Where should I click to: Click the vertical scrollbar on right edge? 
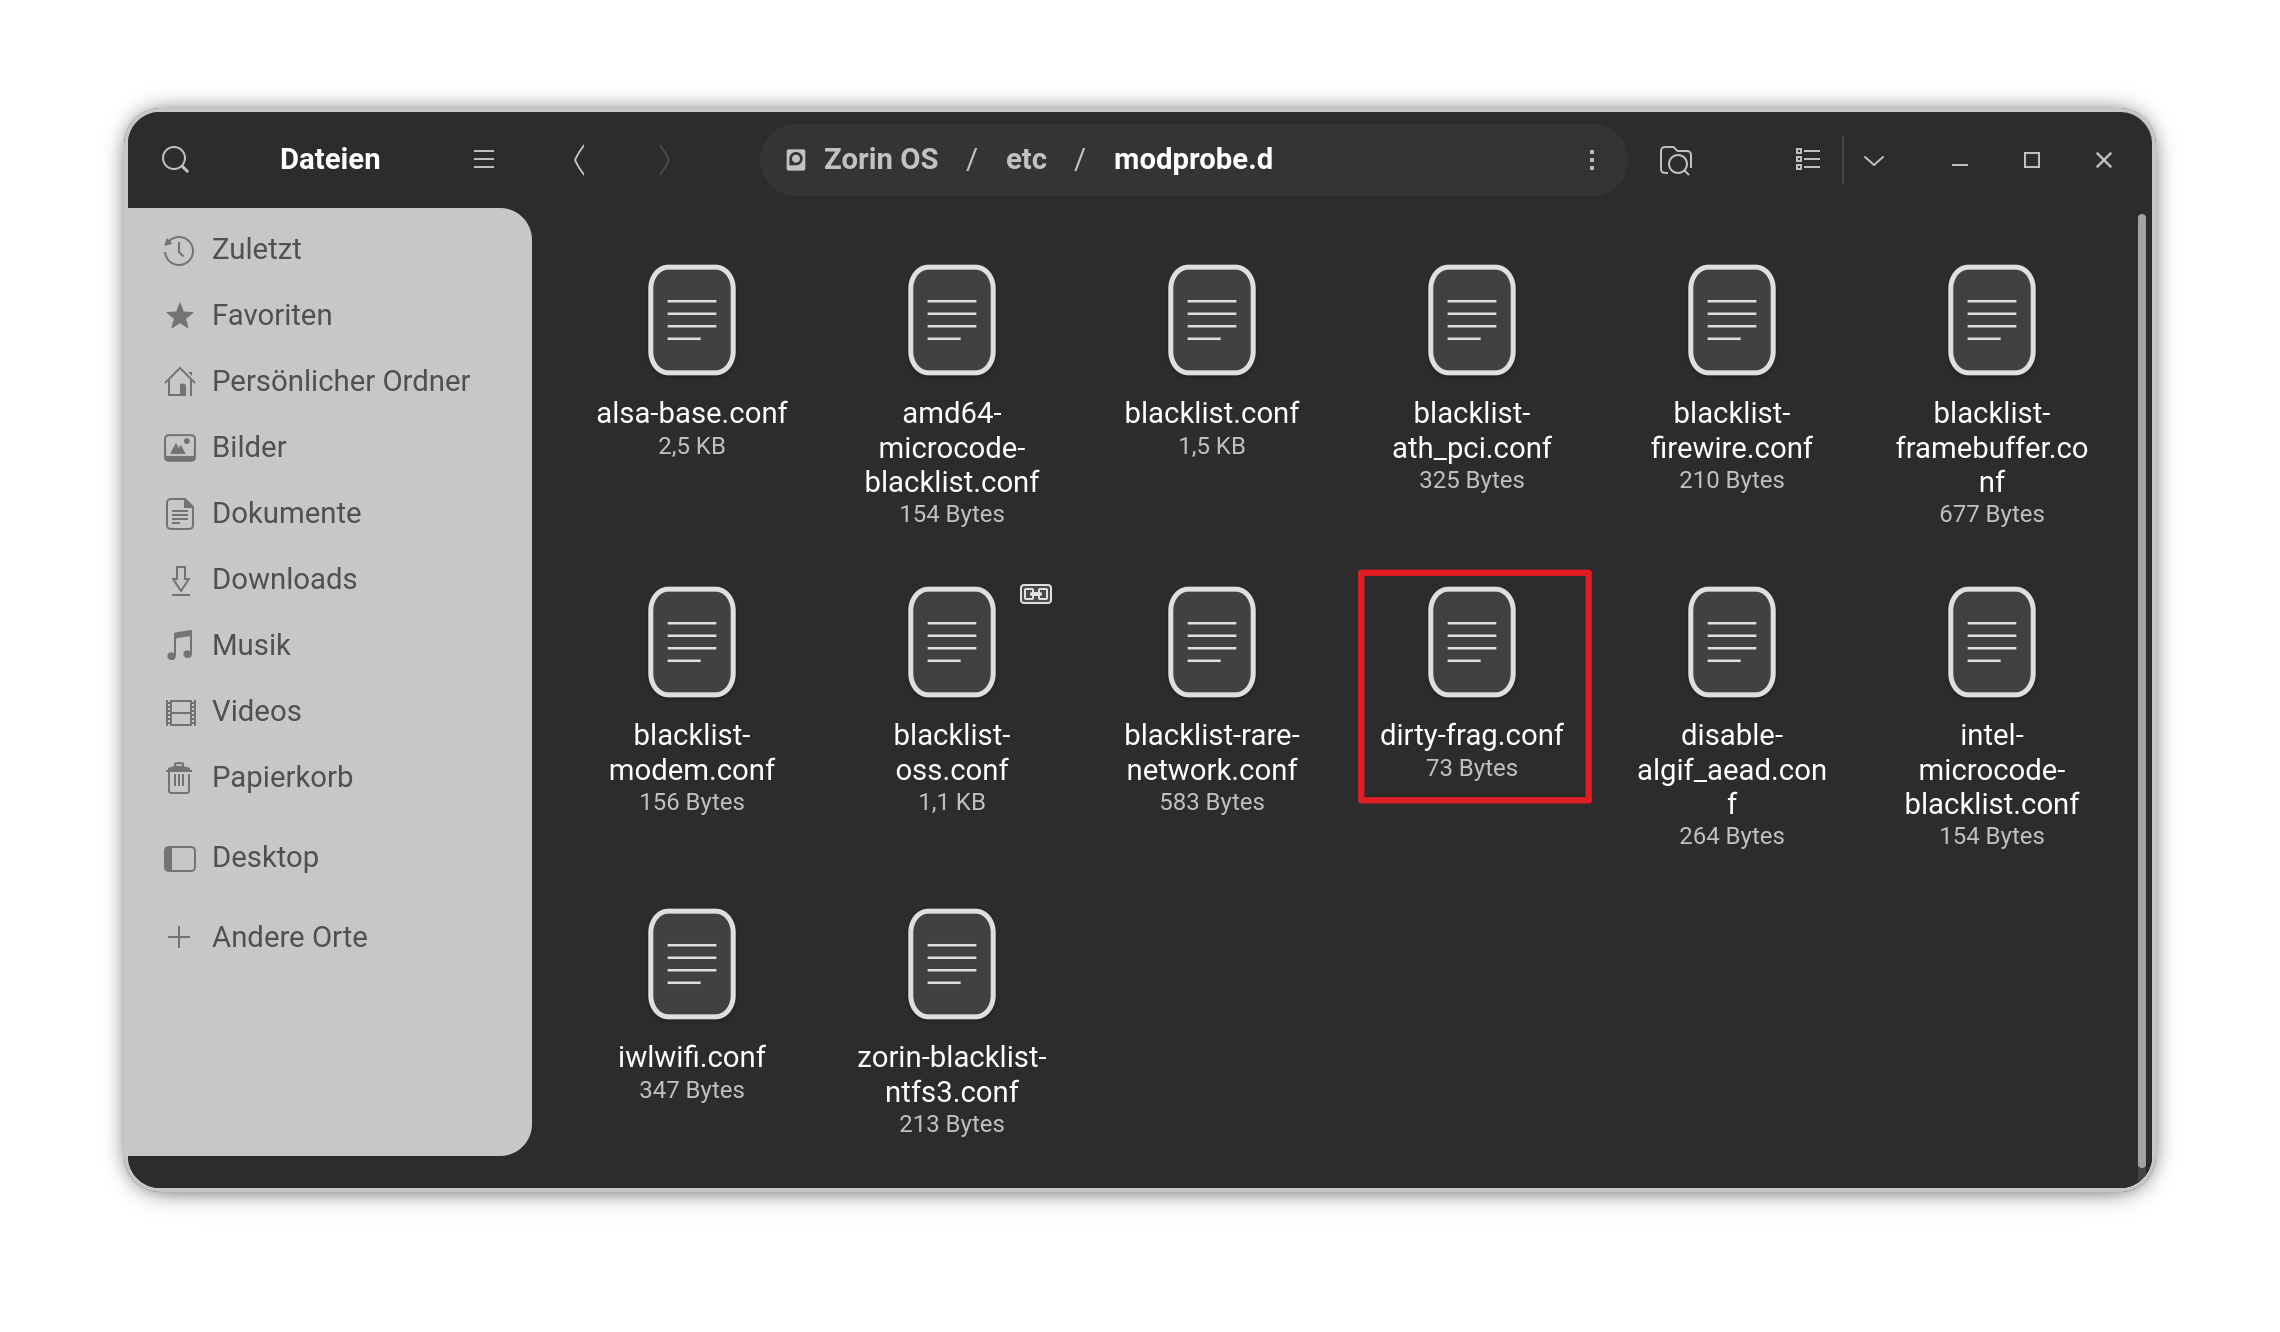tap(2141, 690)
